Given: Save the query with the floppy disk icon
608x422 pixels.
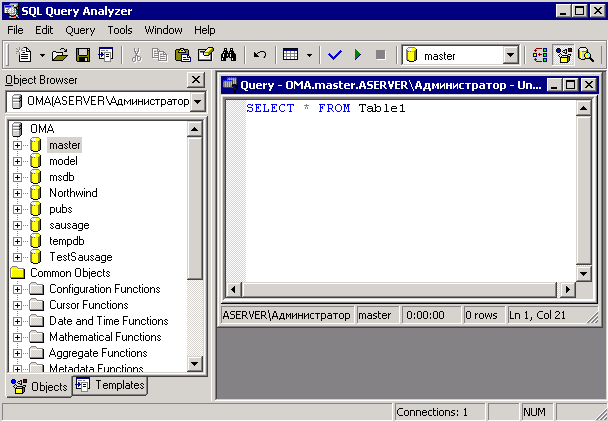Looking at the screenshot, I should [x=83, y=55].
